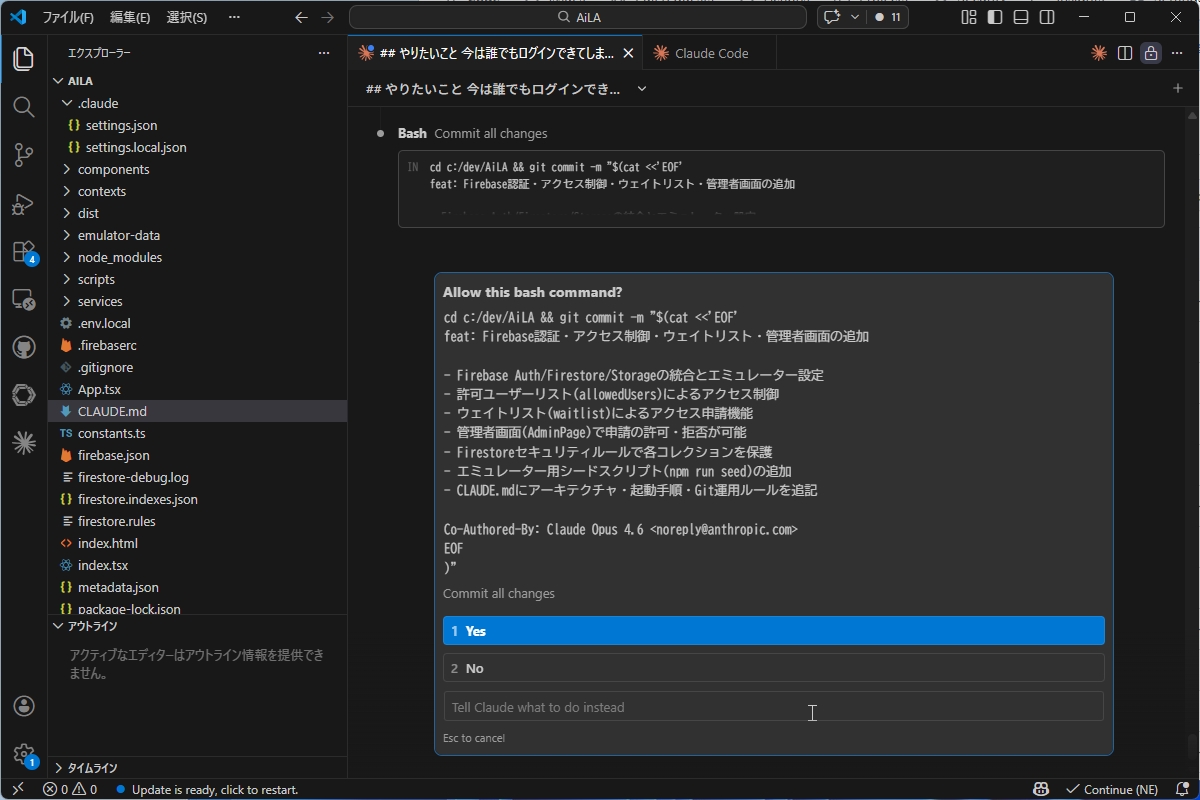Expand the contexts folder
This screenshot has height=800, width=1200.
pyautogui.click(x=67, y=191)
